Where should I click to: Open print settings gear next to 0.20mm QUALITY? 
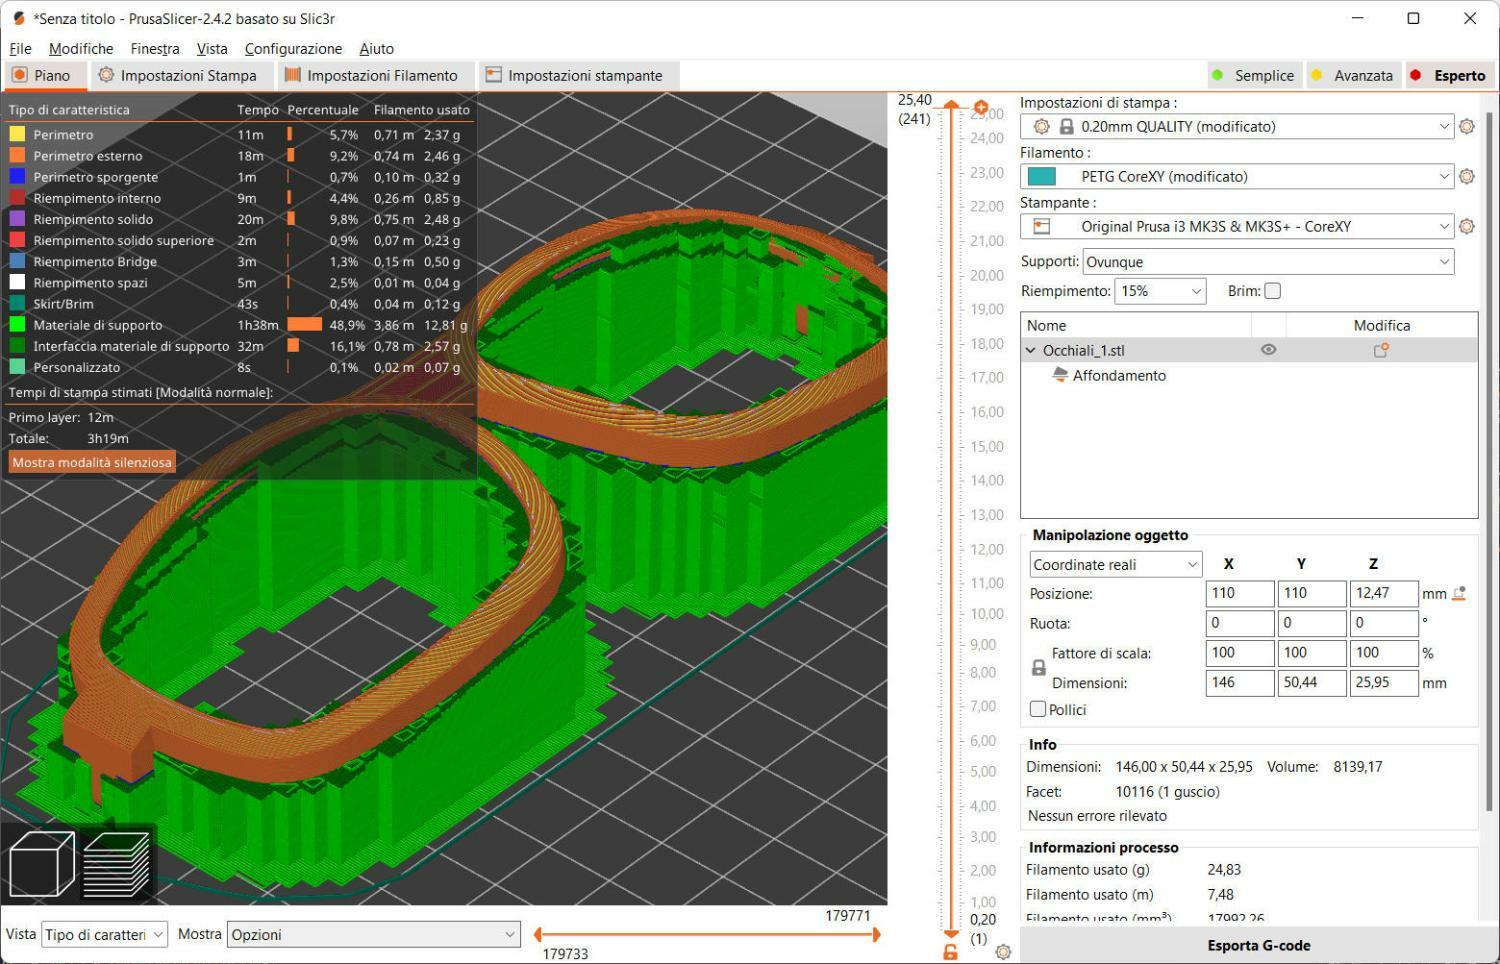(x=1467, y=127)
